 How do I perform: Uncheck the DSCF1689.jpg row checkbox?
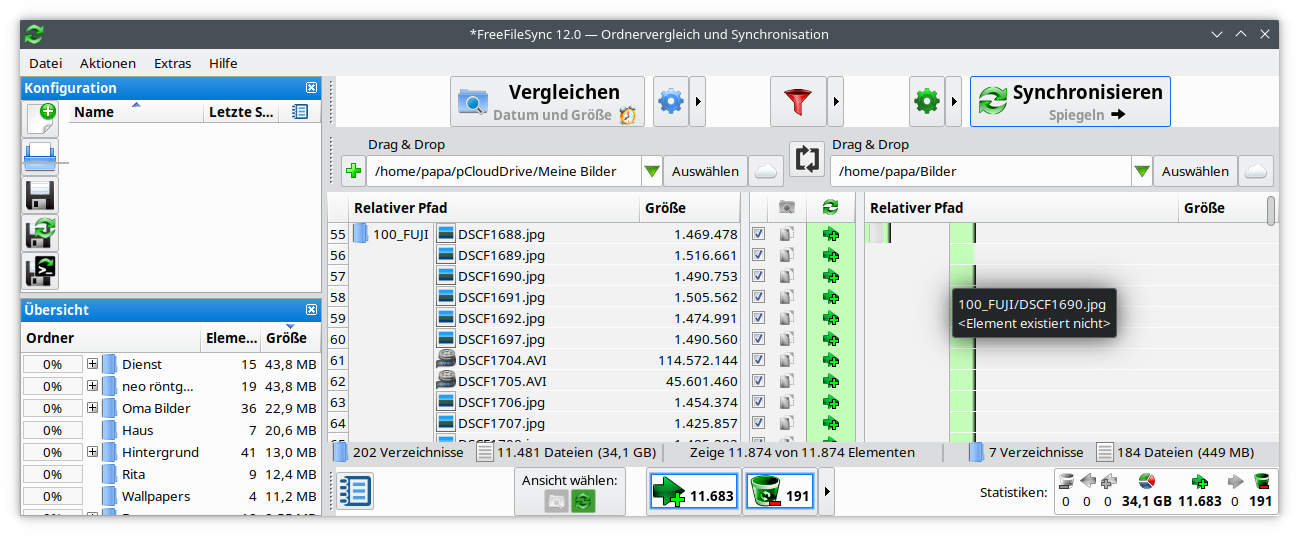click(758, 255)
